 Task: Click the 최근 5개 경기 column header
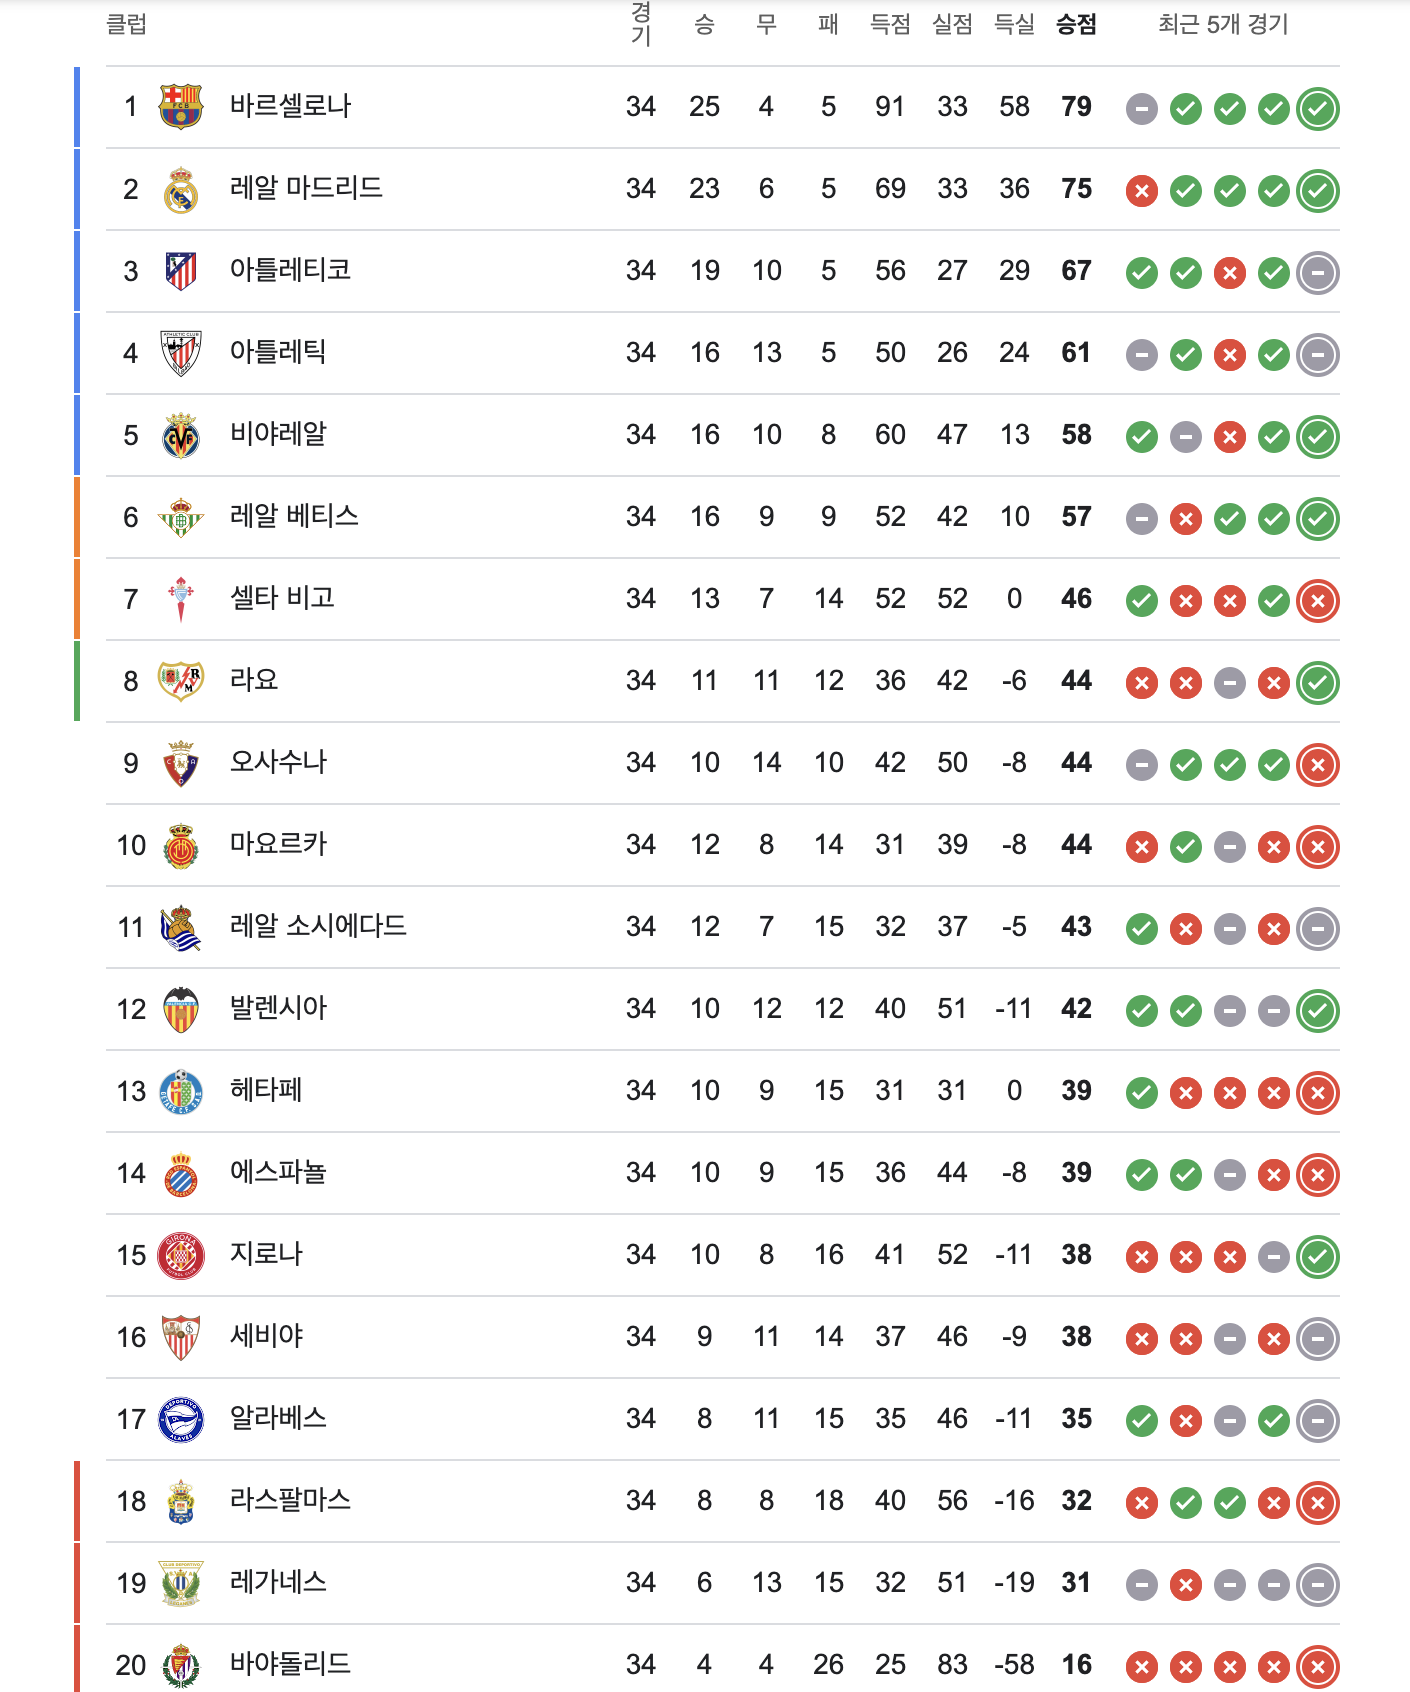pos(1223,25)
